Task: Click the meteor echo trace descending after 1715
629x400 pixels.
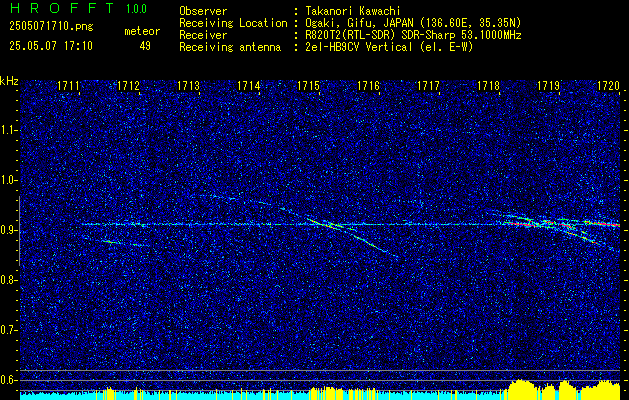Action: point(353,237)
